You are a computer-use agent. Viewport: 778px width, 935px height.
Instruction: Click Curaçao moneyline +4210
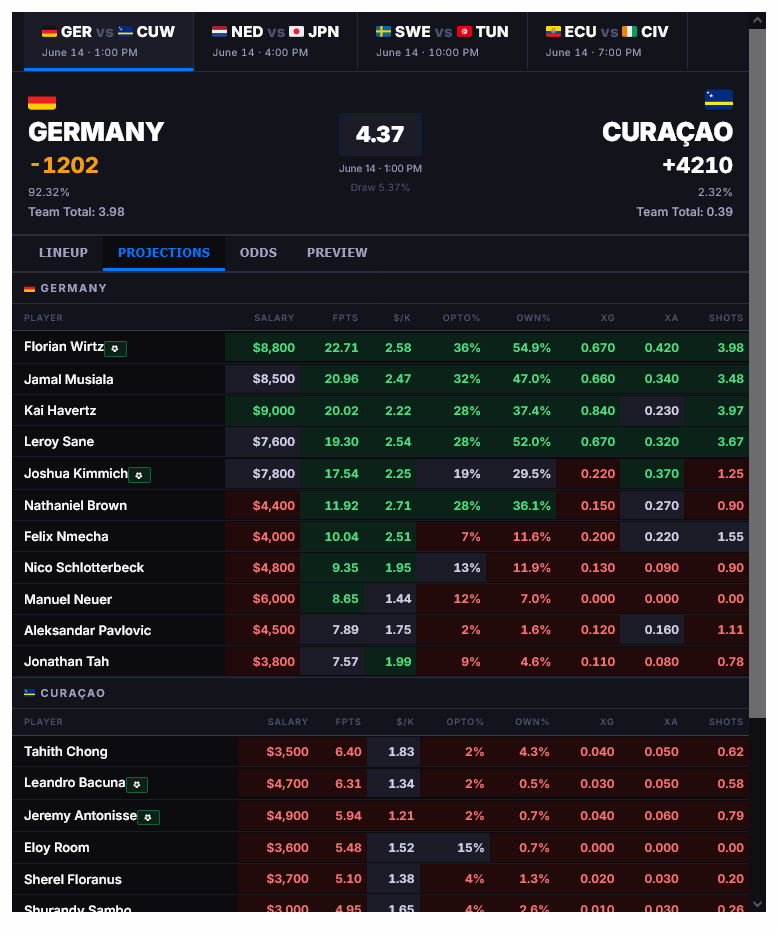(698, 165)
